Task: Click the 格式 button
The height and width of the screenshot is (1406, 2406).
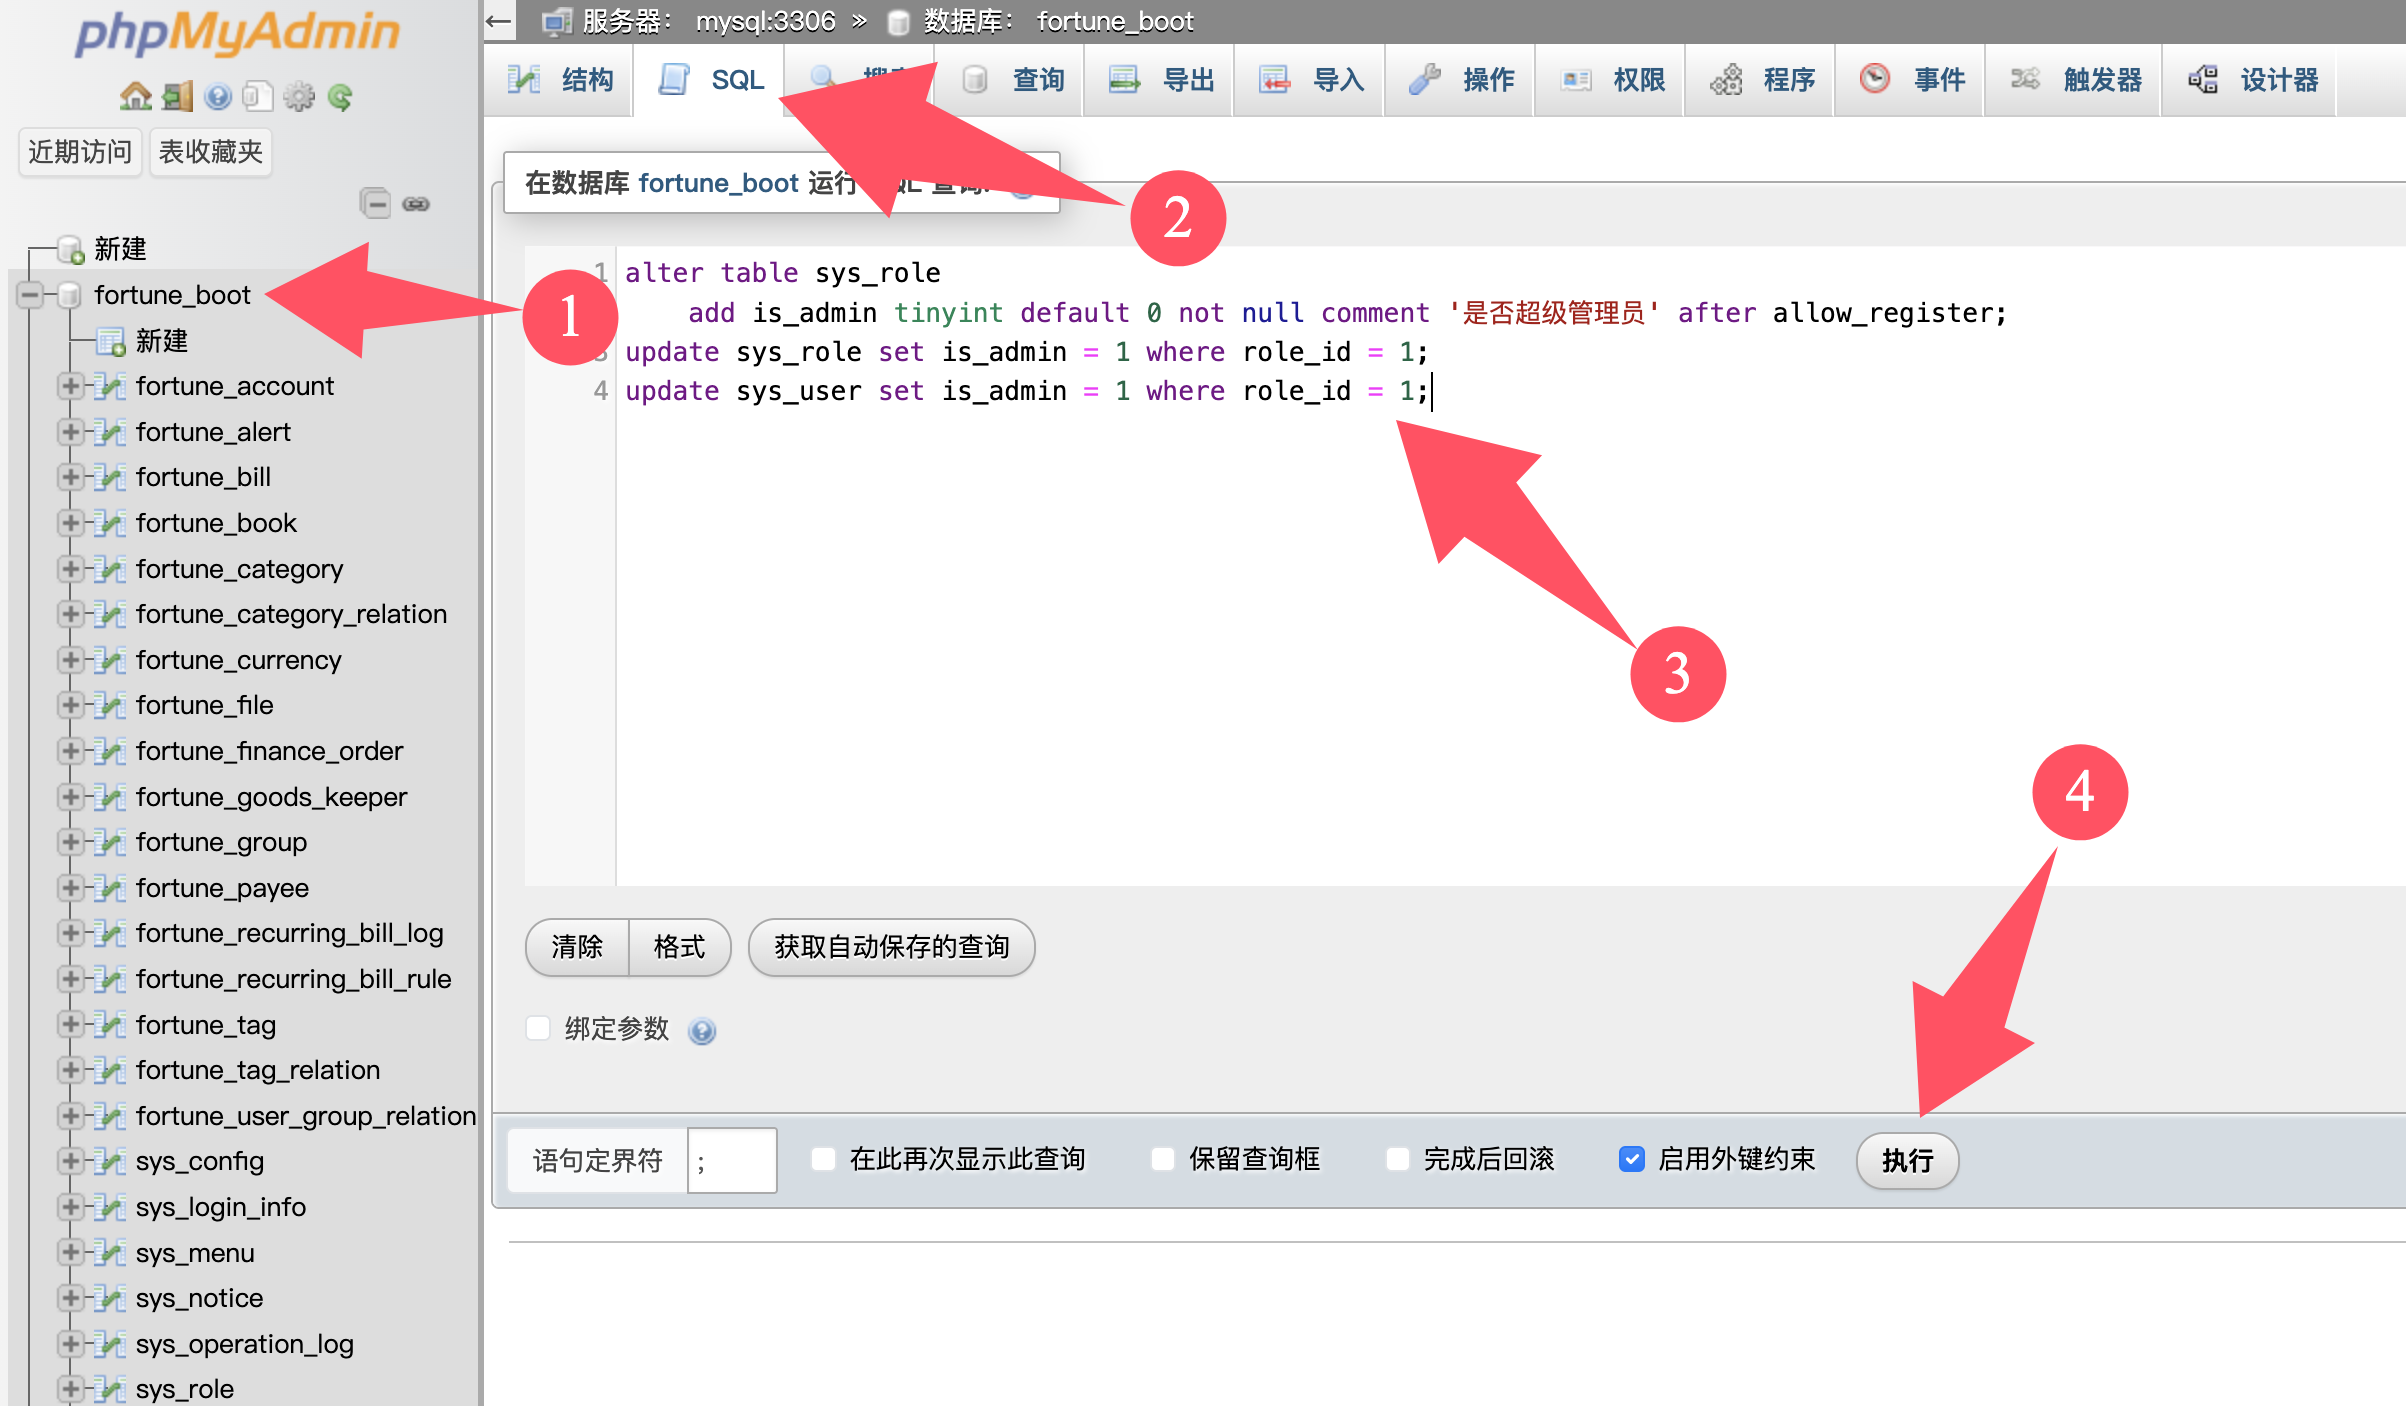Action: pos(679,947)
